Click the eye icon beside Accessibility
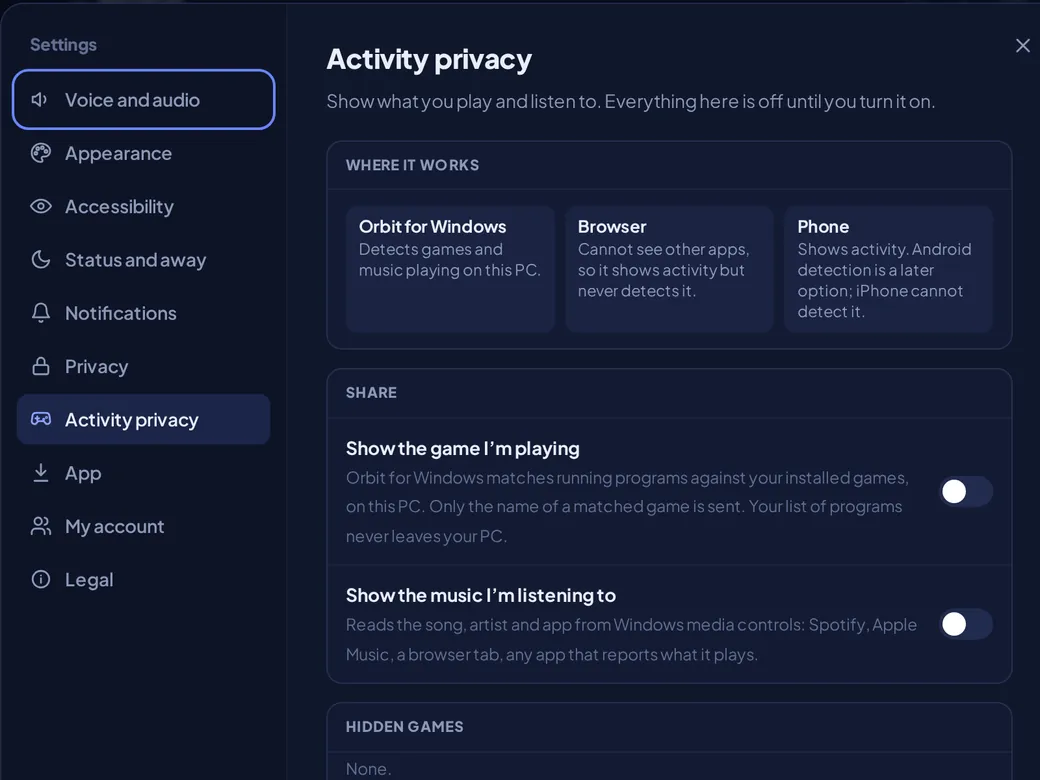The image size is (1040, 780). point(40,206)
